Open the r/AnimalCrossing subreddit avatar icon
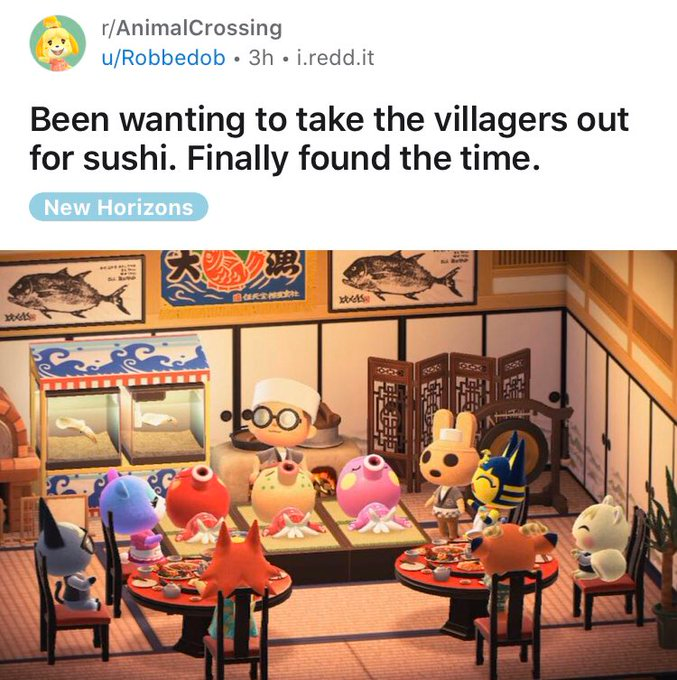 click(x=58, y=43)
